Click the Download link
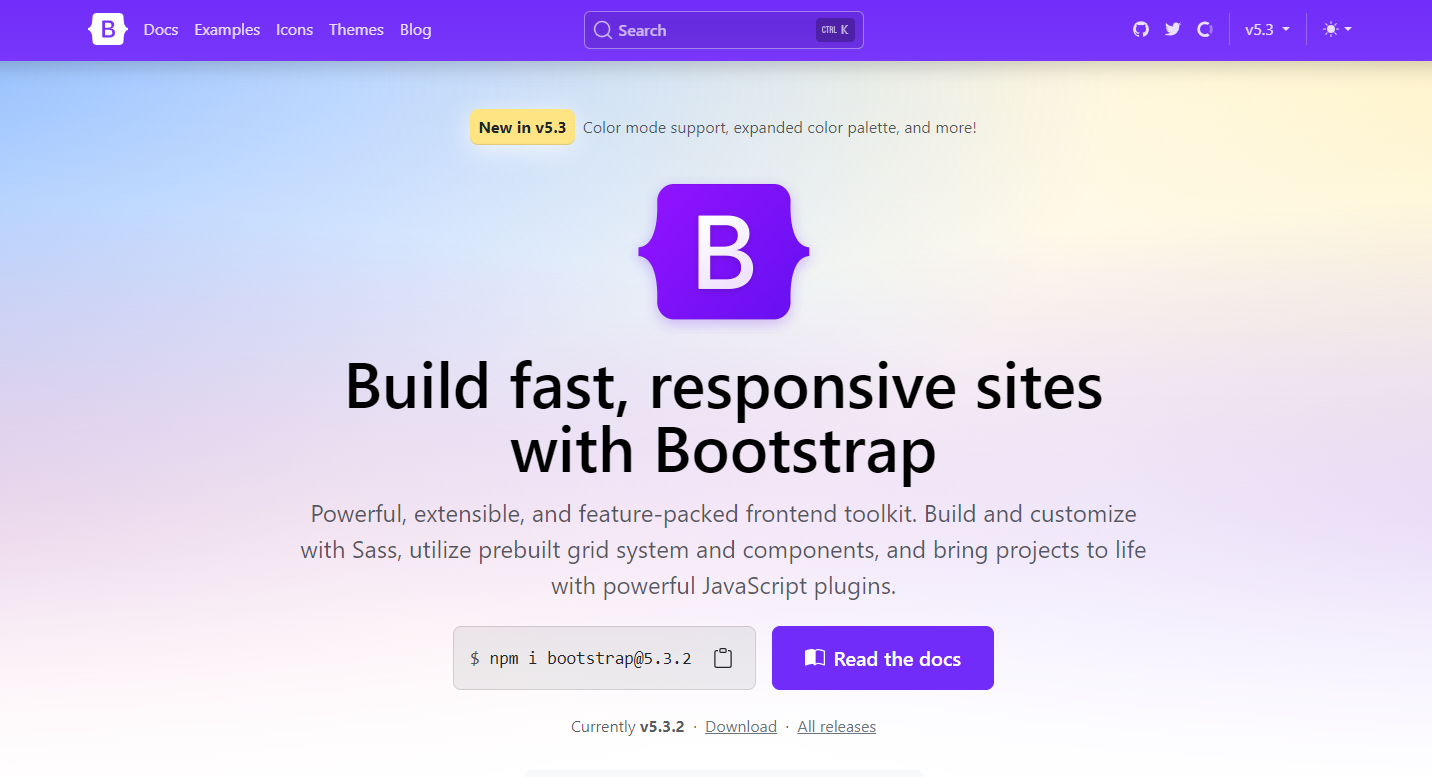The width and height of the screenshot is (1432, 777). point(741,727)
